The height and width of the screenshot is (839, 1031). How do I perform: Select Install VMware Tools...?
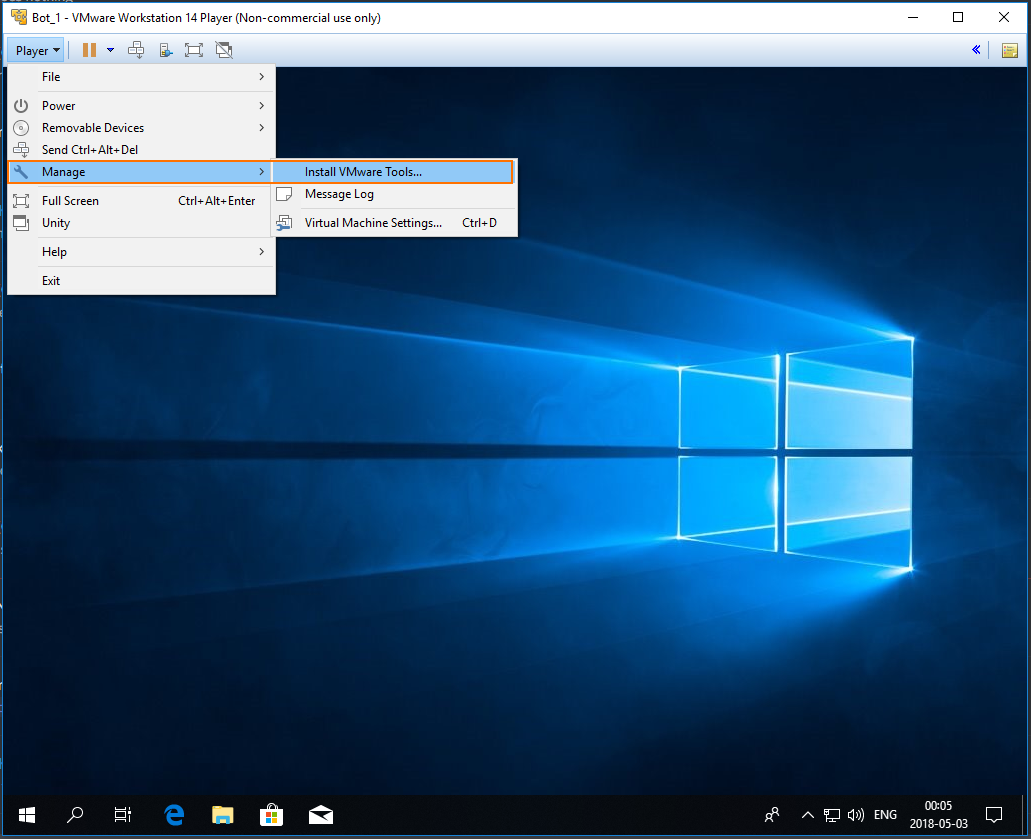393,172
